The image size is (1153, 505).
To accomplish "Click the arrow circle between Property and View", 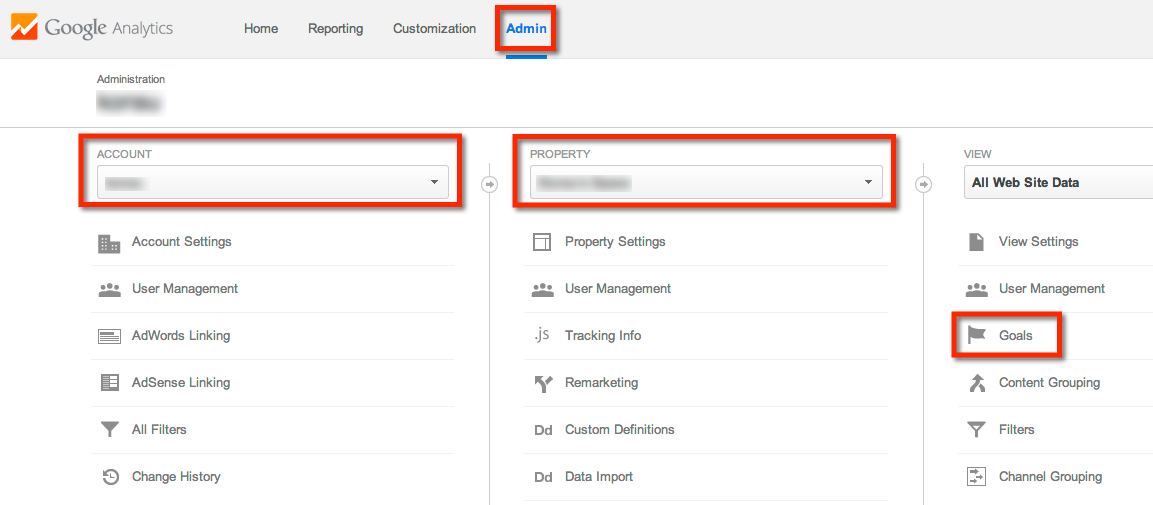I will tap(924, 184).
